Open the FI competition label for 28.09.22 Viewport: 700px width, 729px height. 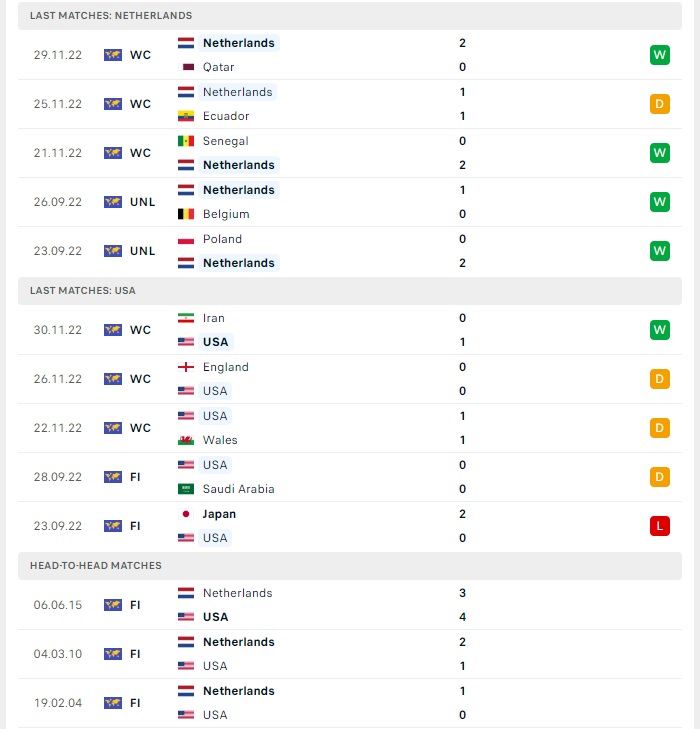point(135,477)
